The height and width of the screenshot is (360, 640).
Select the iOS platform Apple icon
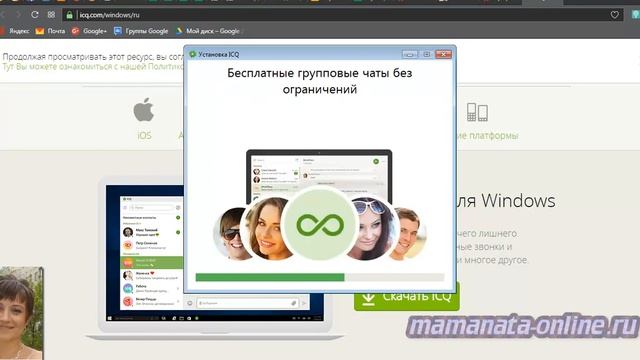[x=144, y=109]
